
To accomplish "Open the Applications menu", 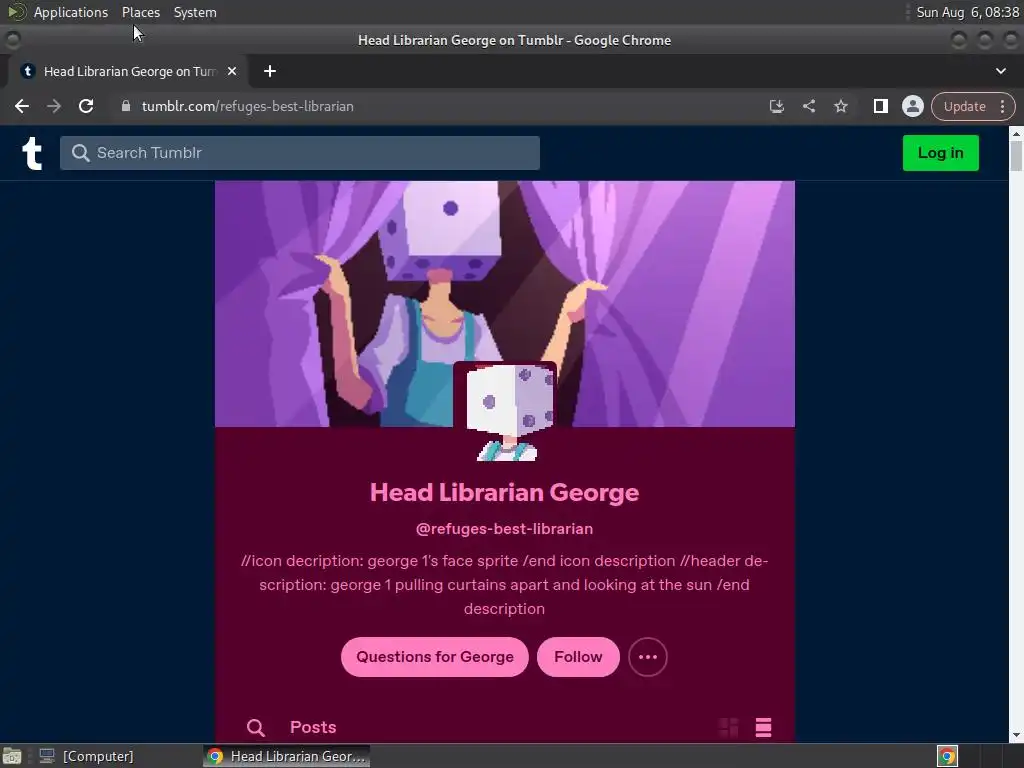I will point(71,12).
